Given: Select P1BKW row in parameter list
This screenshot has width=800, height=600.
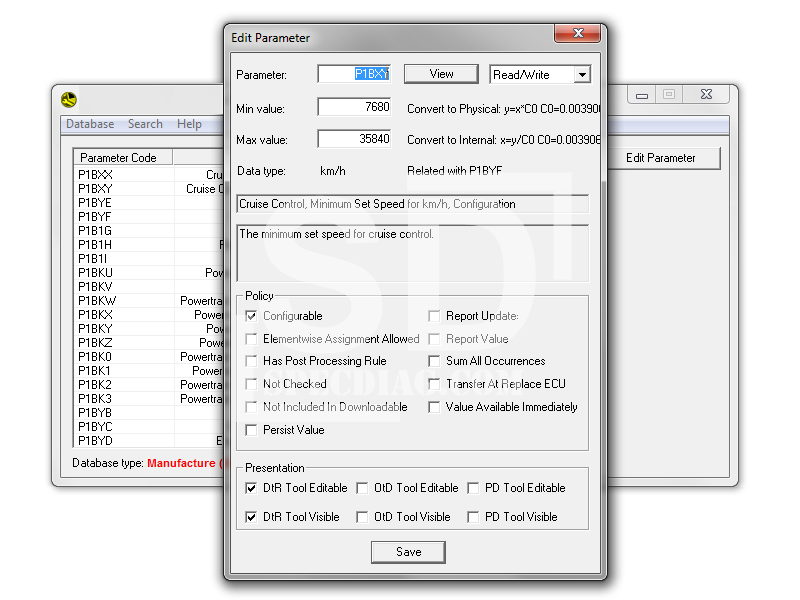Looking at the screenshot, I should click(x=97, y=301).
